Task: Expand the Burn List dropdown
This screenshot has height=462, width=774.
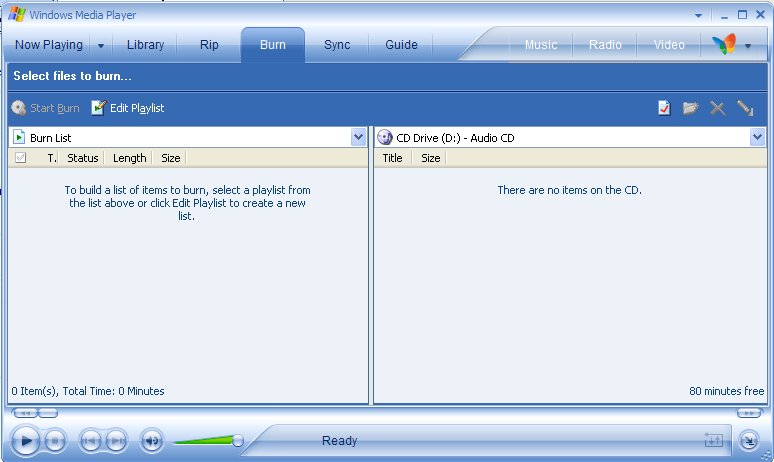Action: point(359,137)
